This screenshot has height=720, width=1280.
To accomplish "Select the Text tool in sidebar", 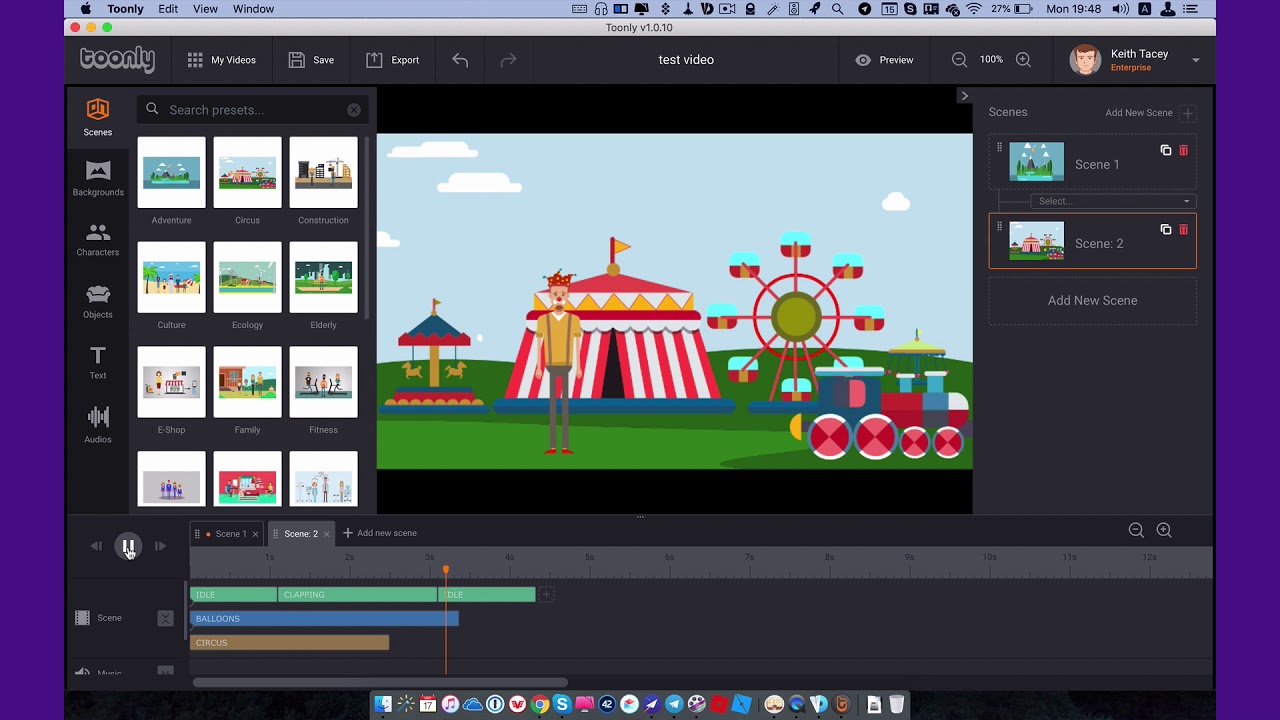I will tap(98, 363).
